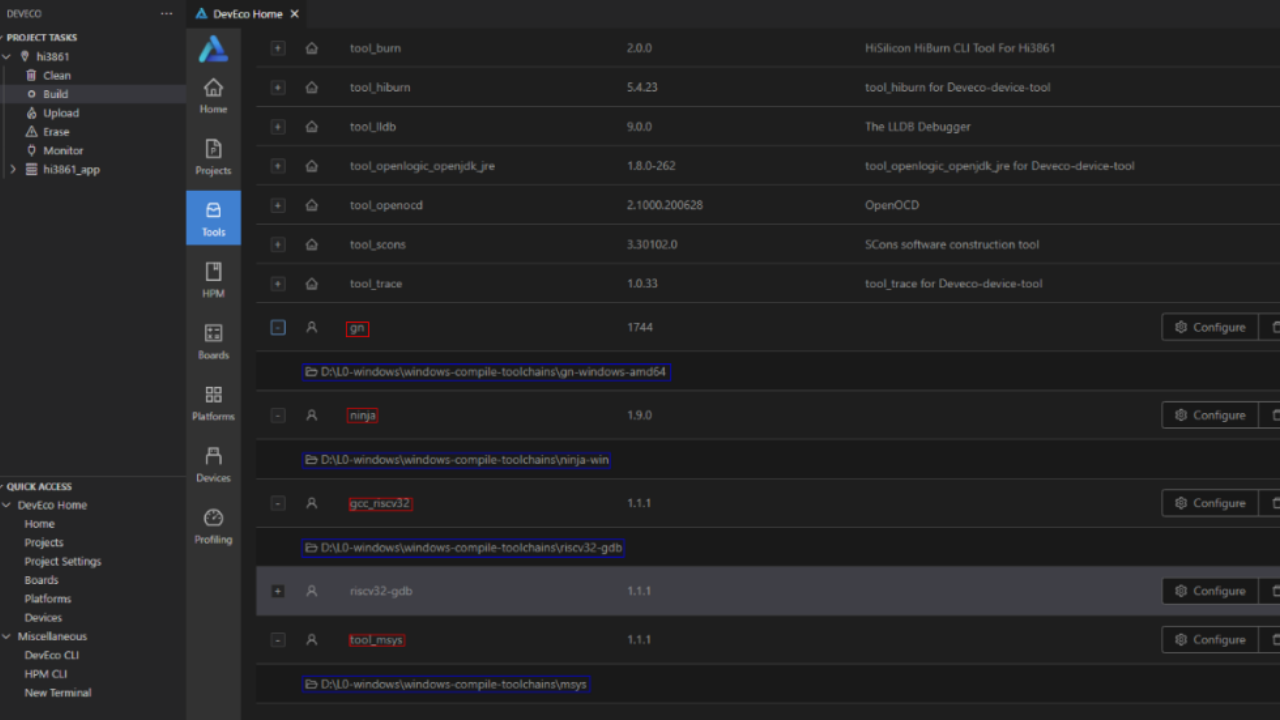Viewport: 1280px width, 720px height.
Task: Select the Upload project task
Action: (x=60, y=113)
